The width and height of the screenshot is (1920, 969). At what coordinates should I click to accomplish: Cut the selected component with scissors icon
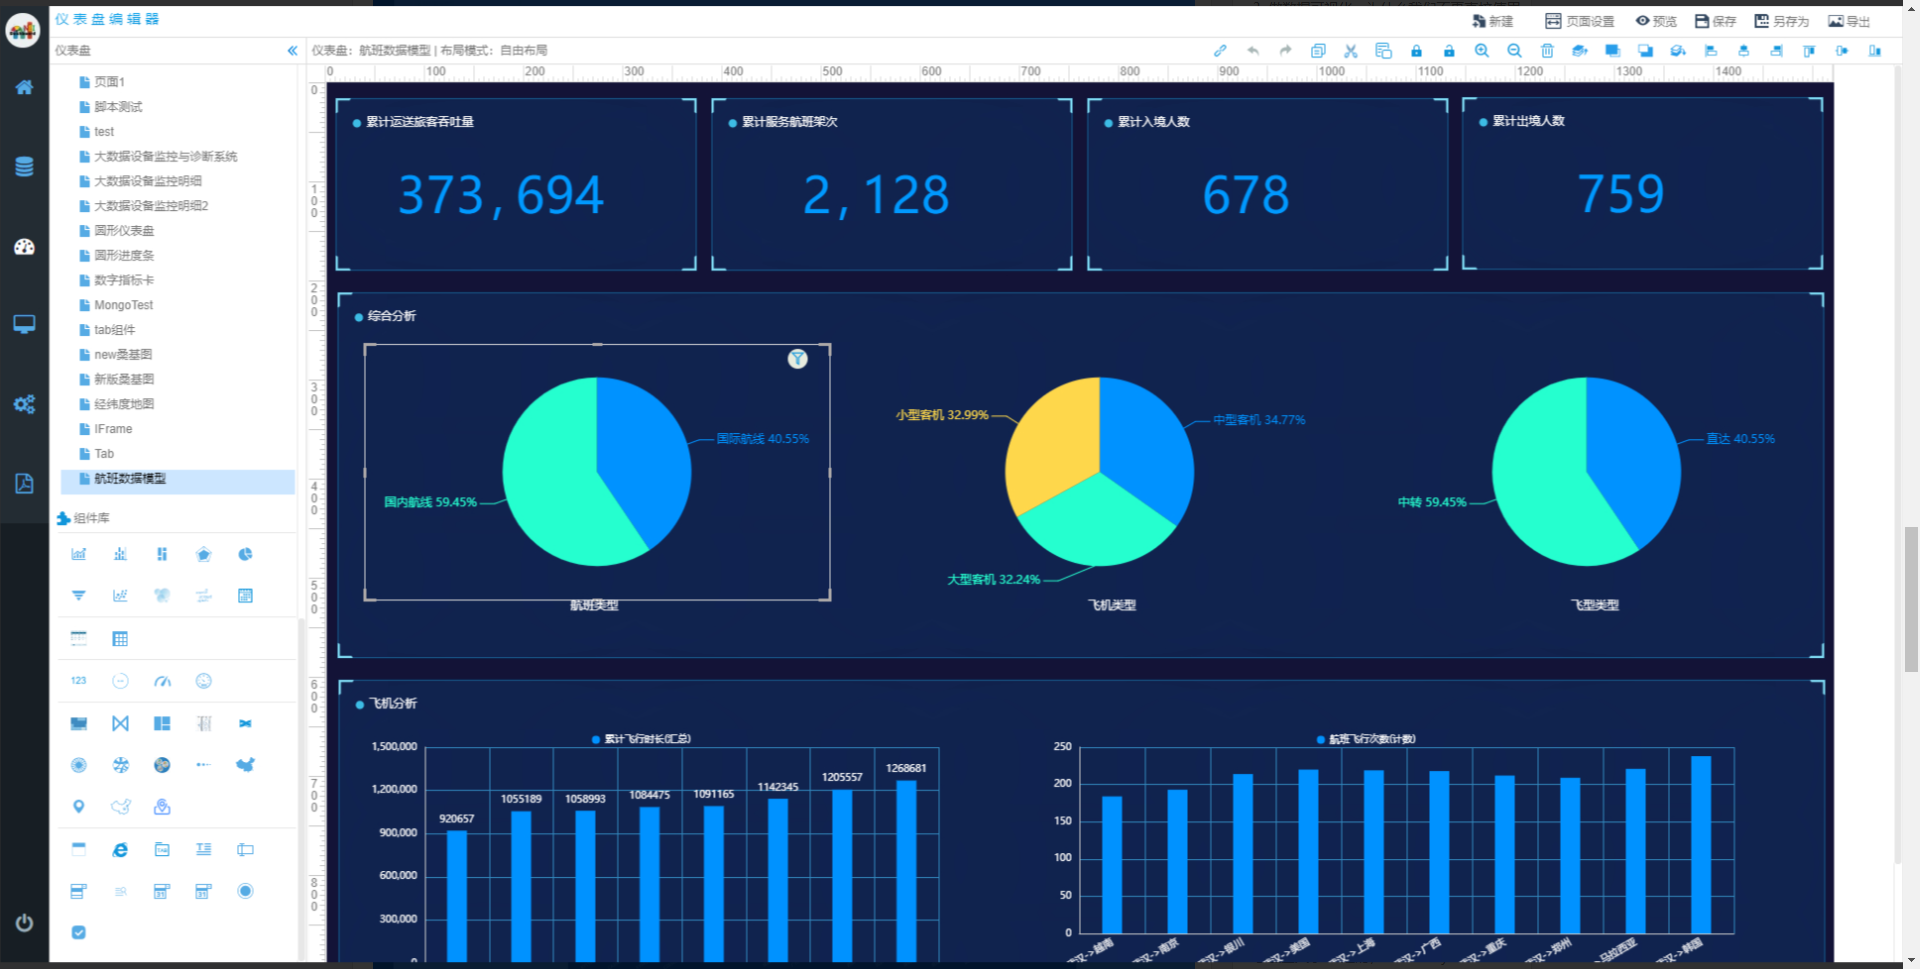(x=1351, y=51)
